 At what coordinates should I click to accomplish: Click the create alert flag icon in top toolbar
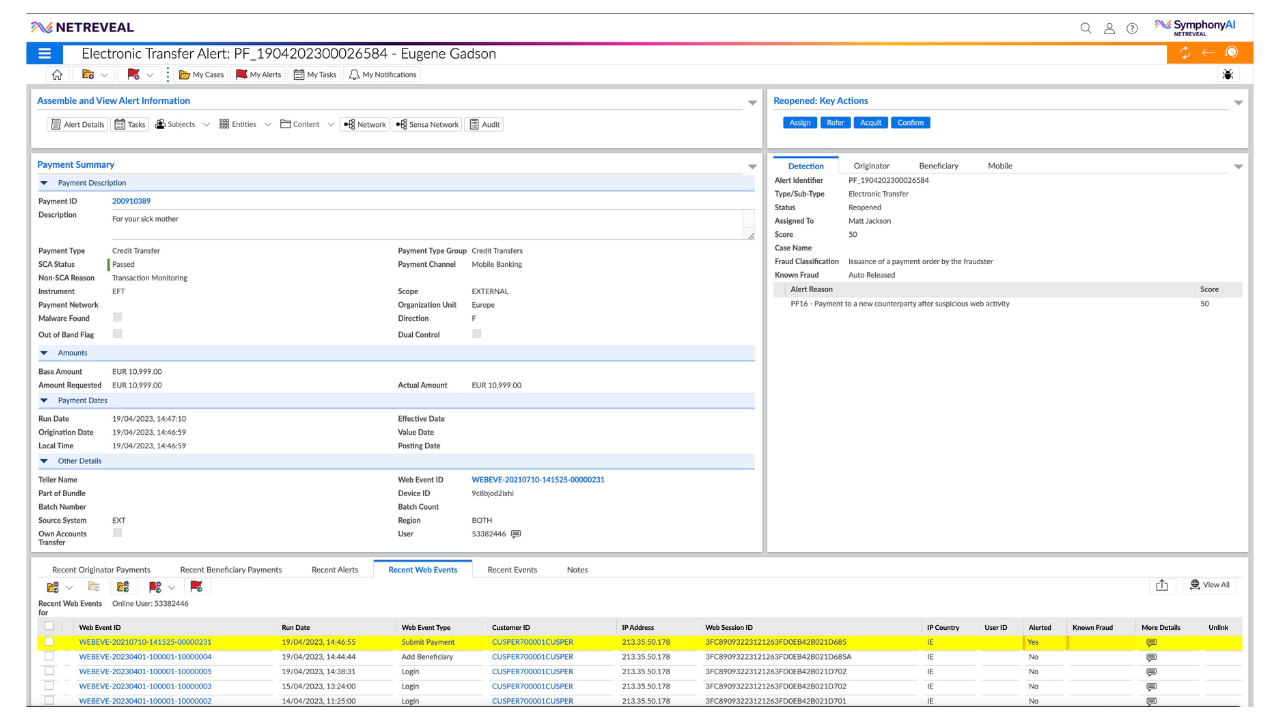[133, 75]
